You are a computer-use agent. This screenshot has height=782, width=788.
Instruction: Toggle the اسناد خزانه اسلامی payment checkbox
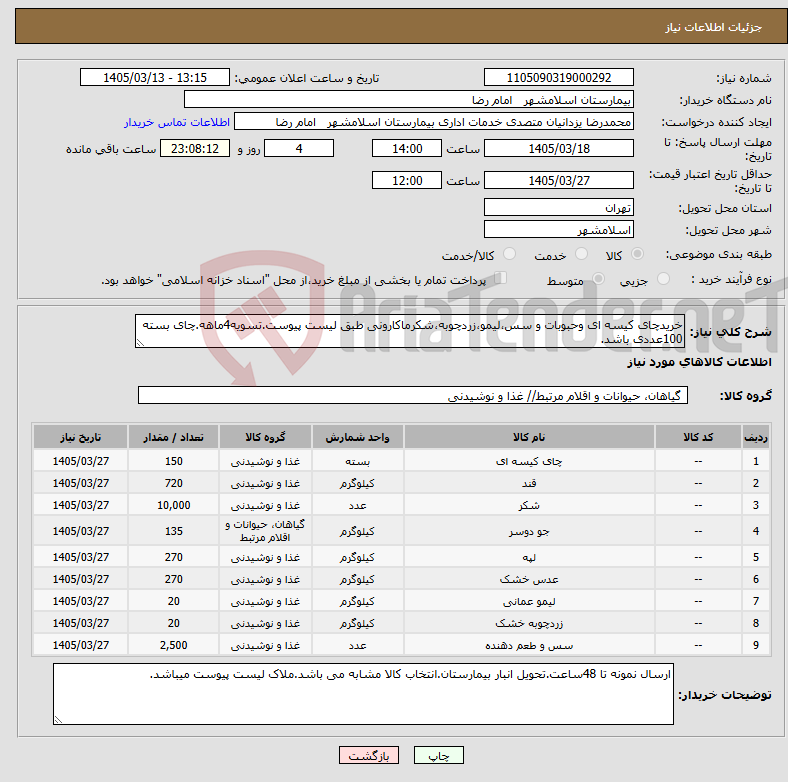(x=501, y=278)
